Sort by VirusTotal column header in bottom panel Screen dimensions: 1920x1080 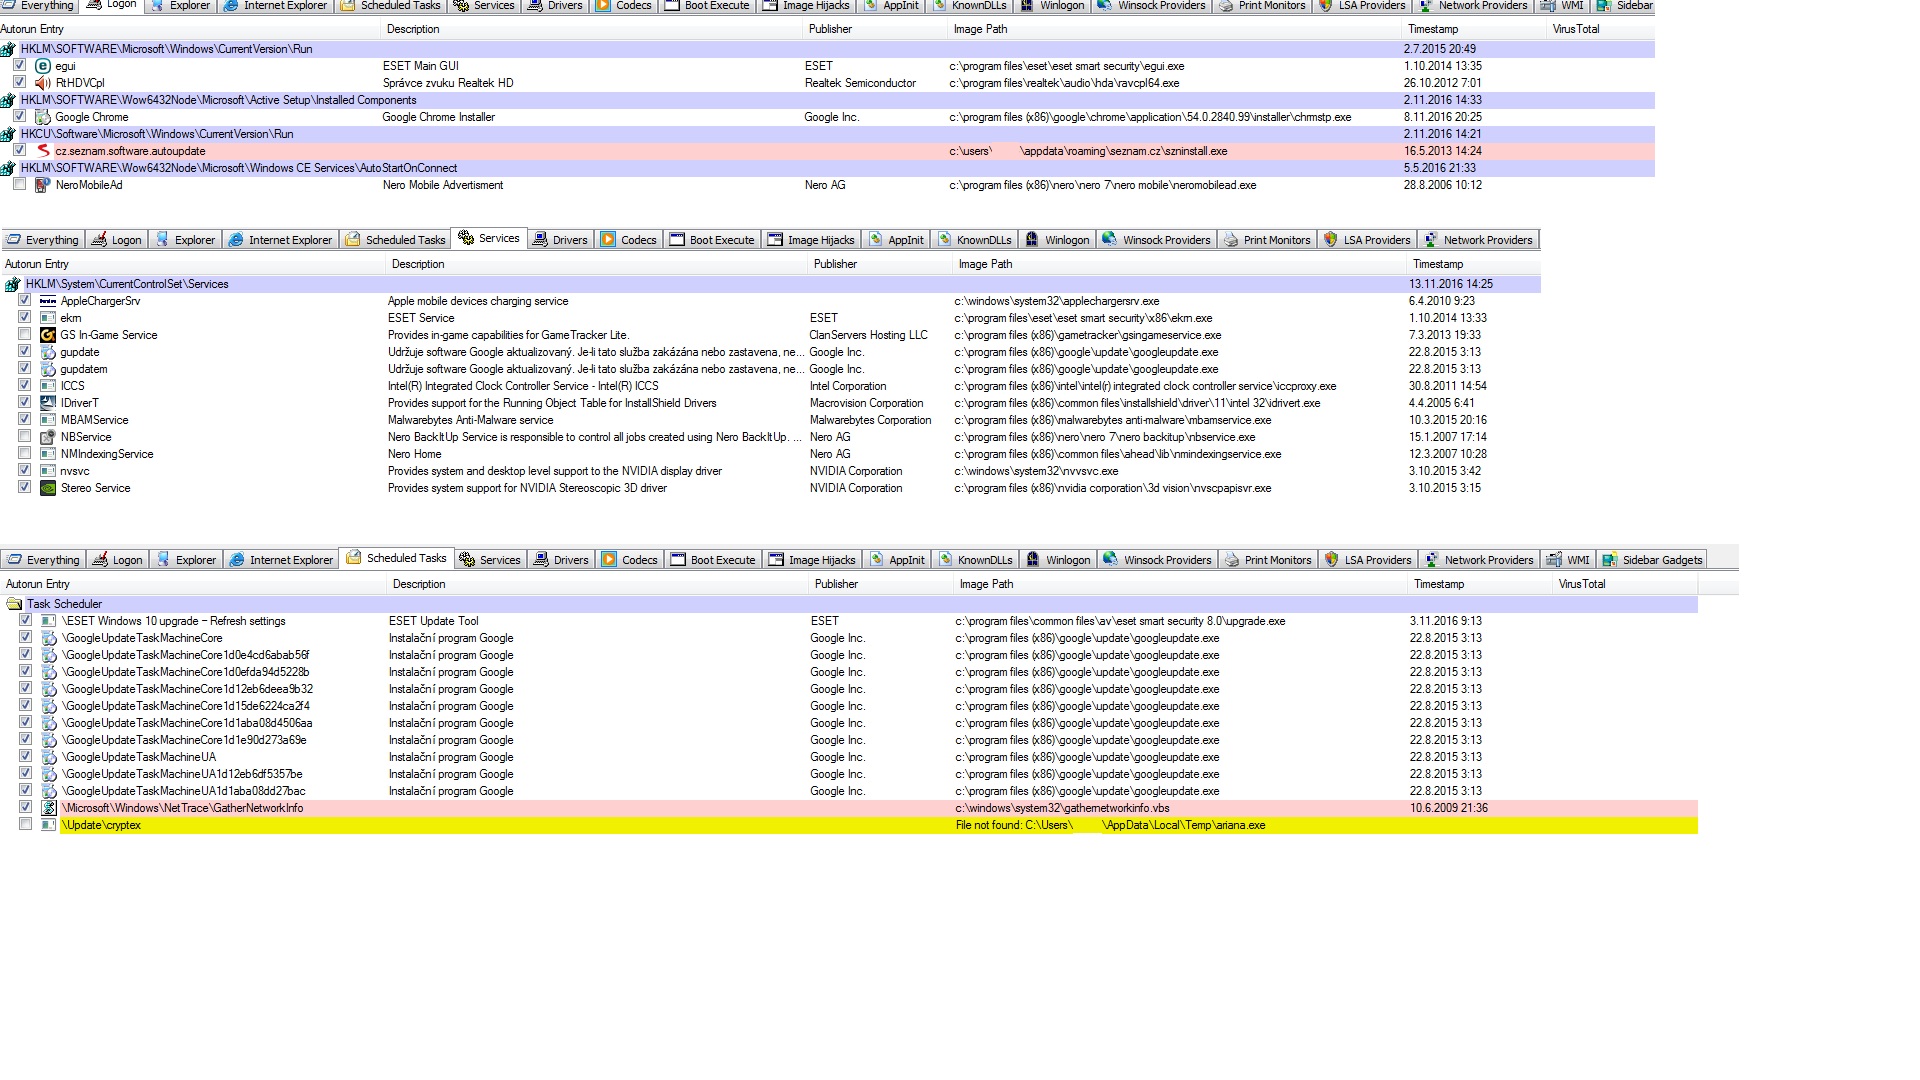pyautogui.click(x=1581, y=584)
